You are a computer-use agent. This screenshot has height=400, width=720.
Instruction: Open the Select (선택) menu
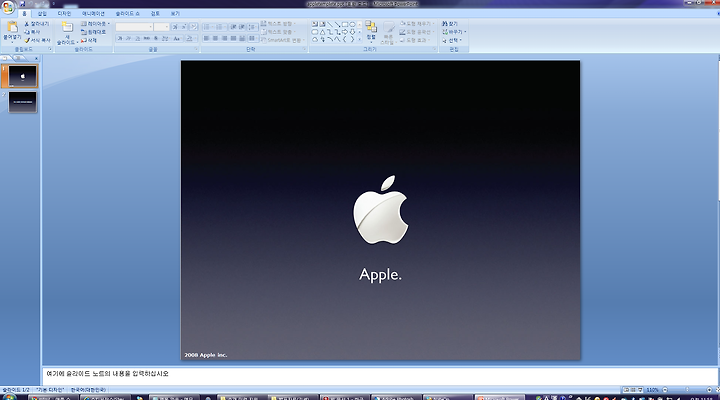pyautogui.click(x=452, y=40)
